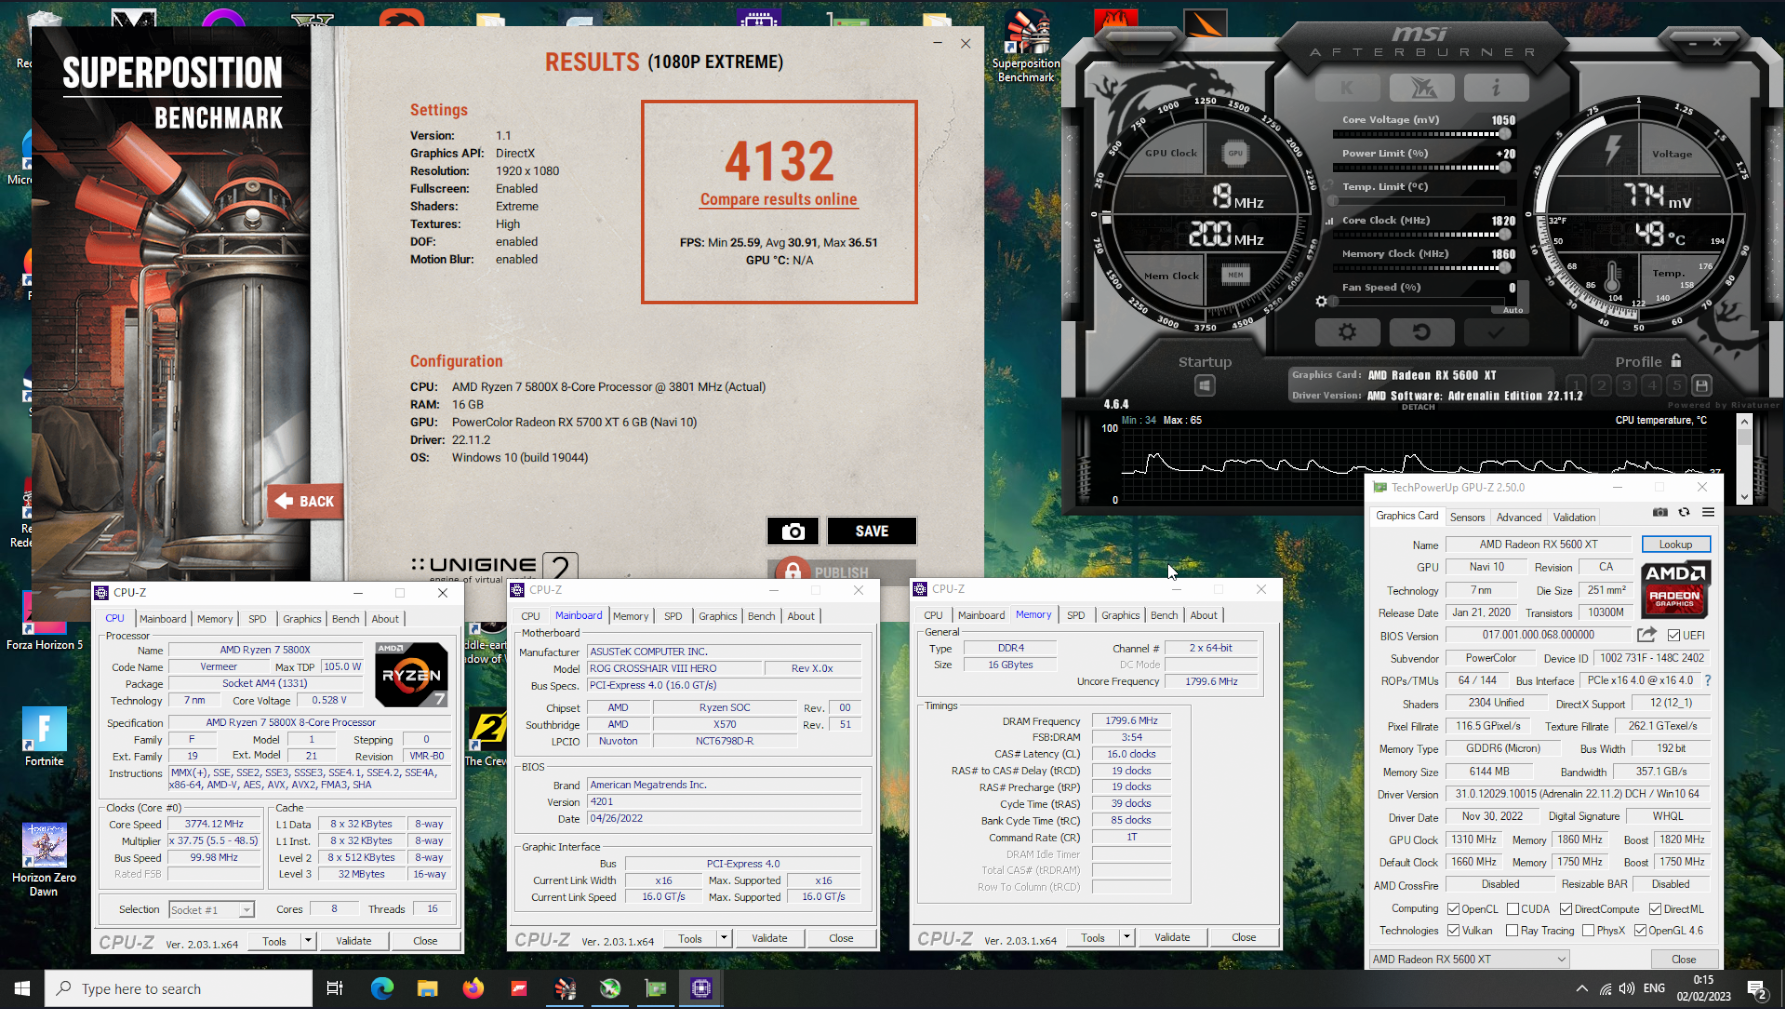Toggle the Ray Tracing checkbox in GPU-Z

tap(1512, 930)
